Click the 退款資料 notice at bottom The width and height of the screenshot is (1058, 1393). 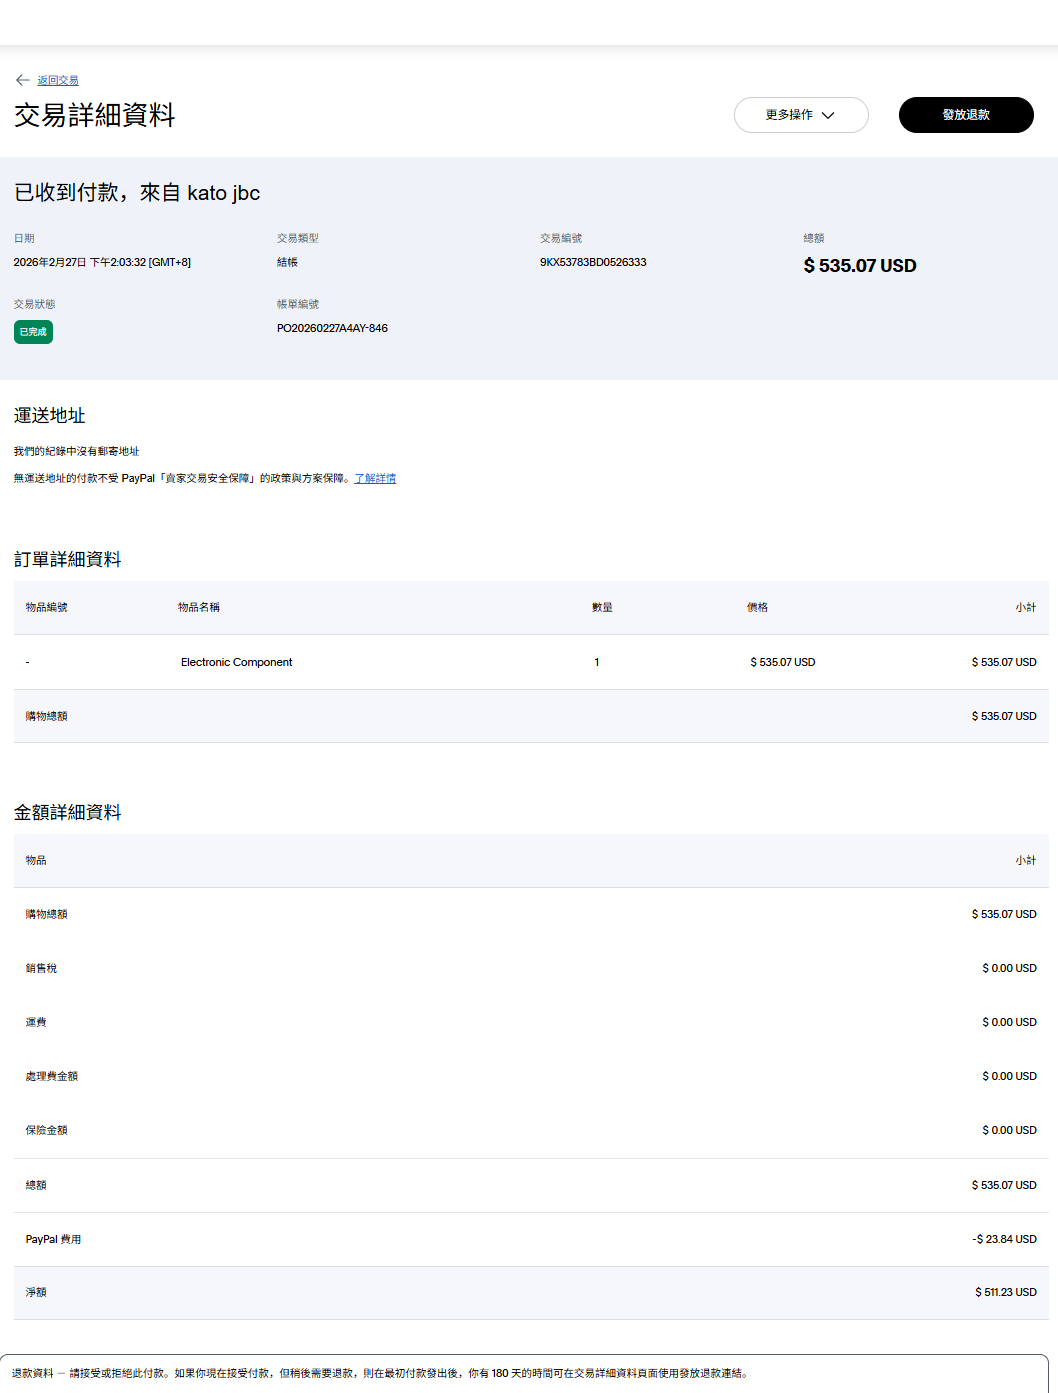[x=32, y=1373]
